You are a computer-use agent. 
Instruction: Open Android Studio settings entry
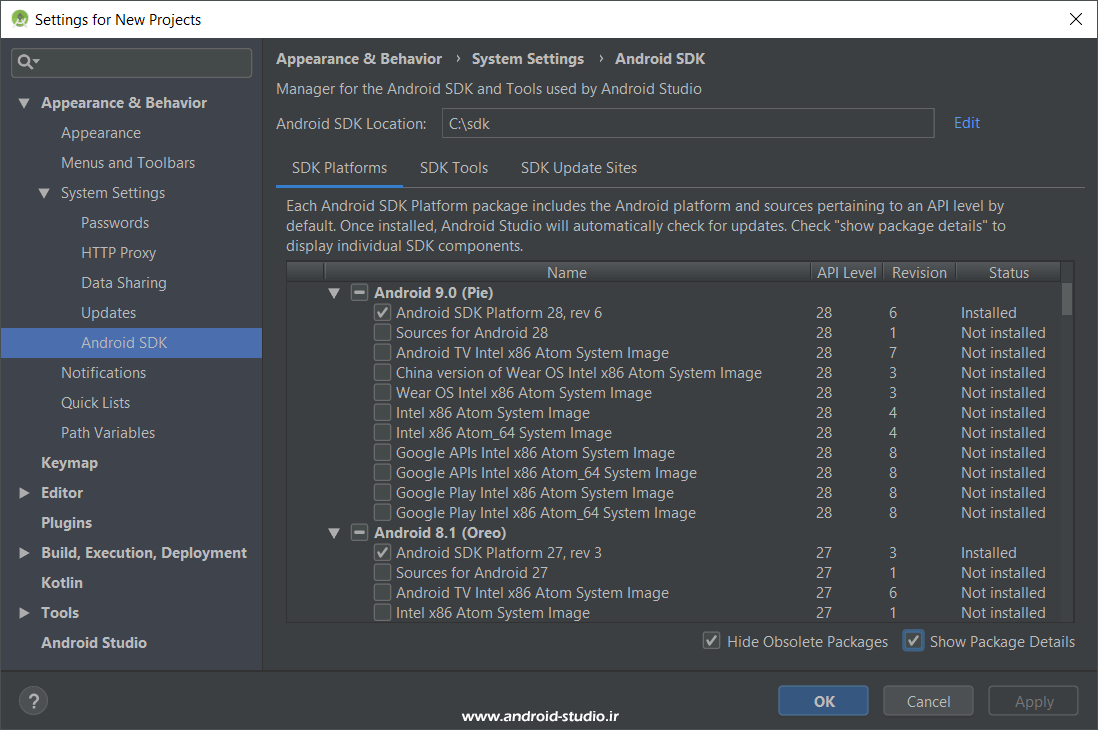coord(94,643)
